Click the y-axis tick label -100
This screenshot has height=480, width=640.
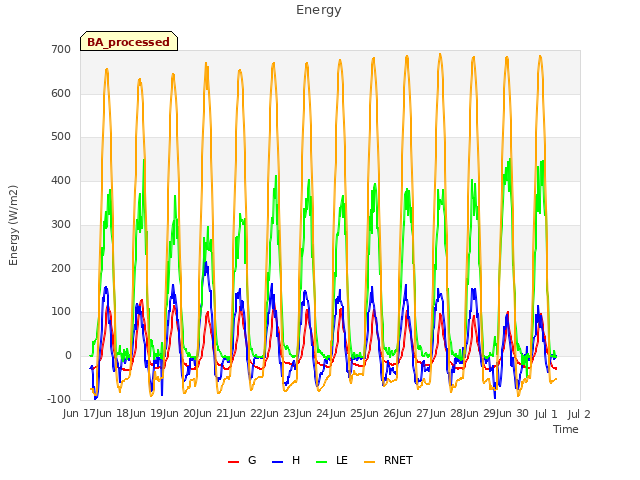[x=59, y=399]
